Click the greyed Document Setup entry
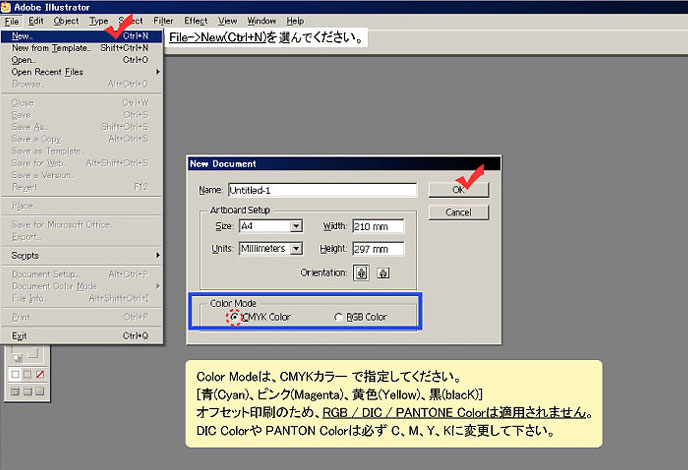Viewport: 688px width, 470px height. 82,274
